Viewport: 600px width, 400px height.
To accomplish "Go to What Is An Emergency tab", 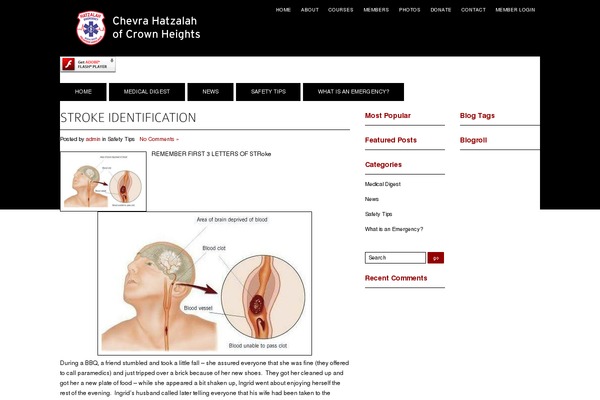I will pos(353,92).
